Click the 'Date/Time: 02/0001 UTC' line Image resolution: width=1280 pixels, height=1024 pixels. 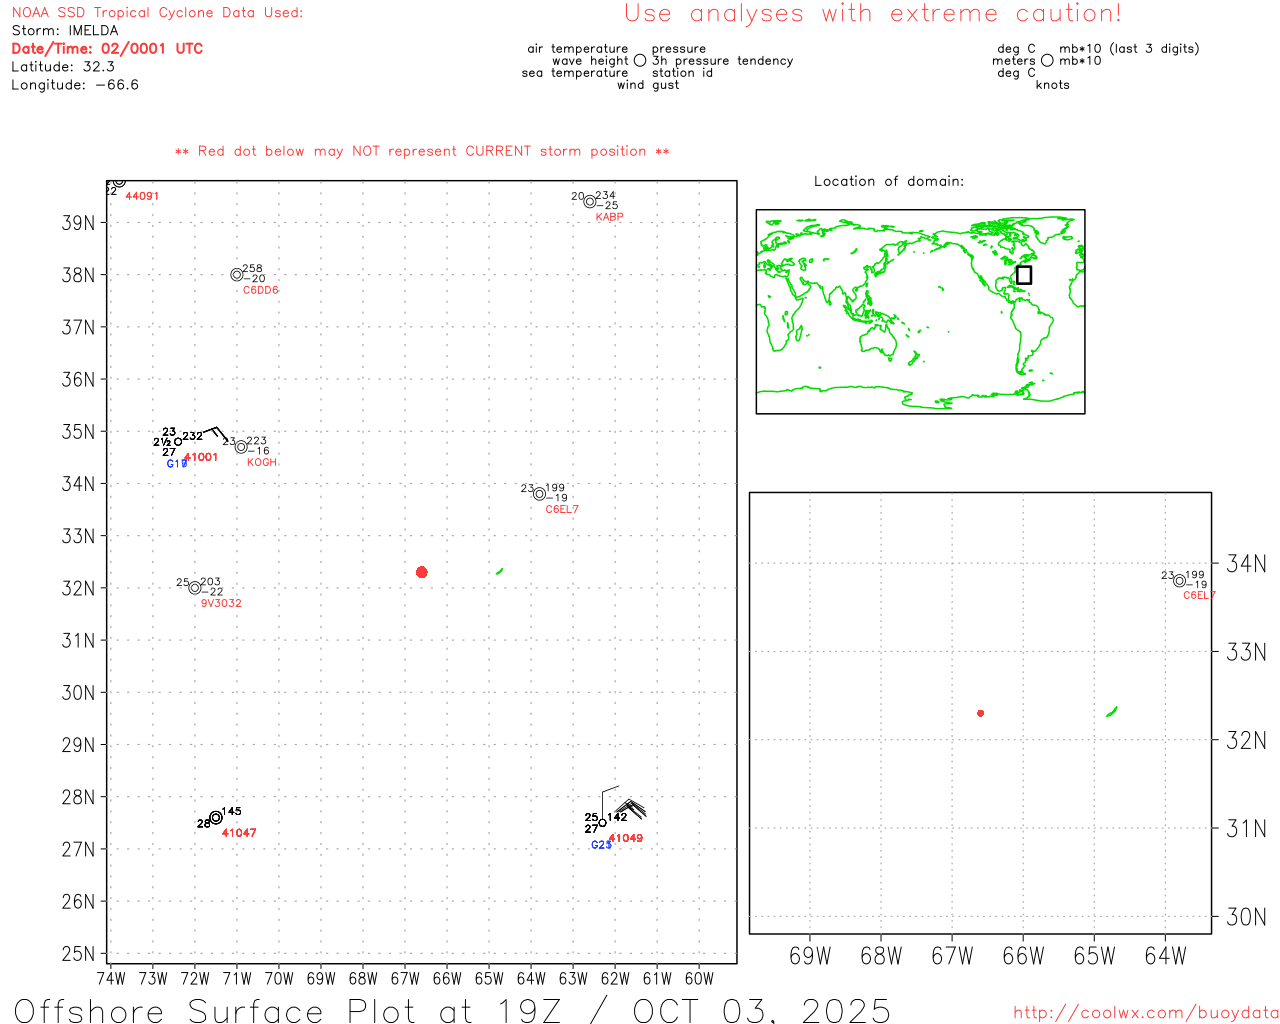click(x=107, y=49)
